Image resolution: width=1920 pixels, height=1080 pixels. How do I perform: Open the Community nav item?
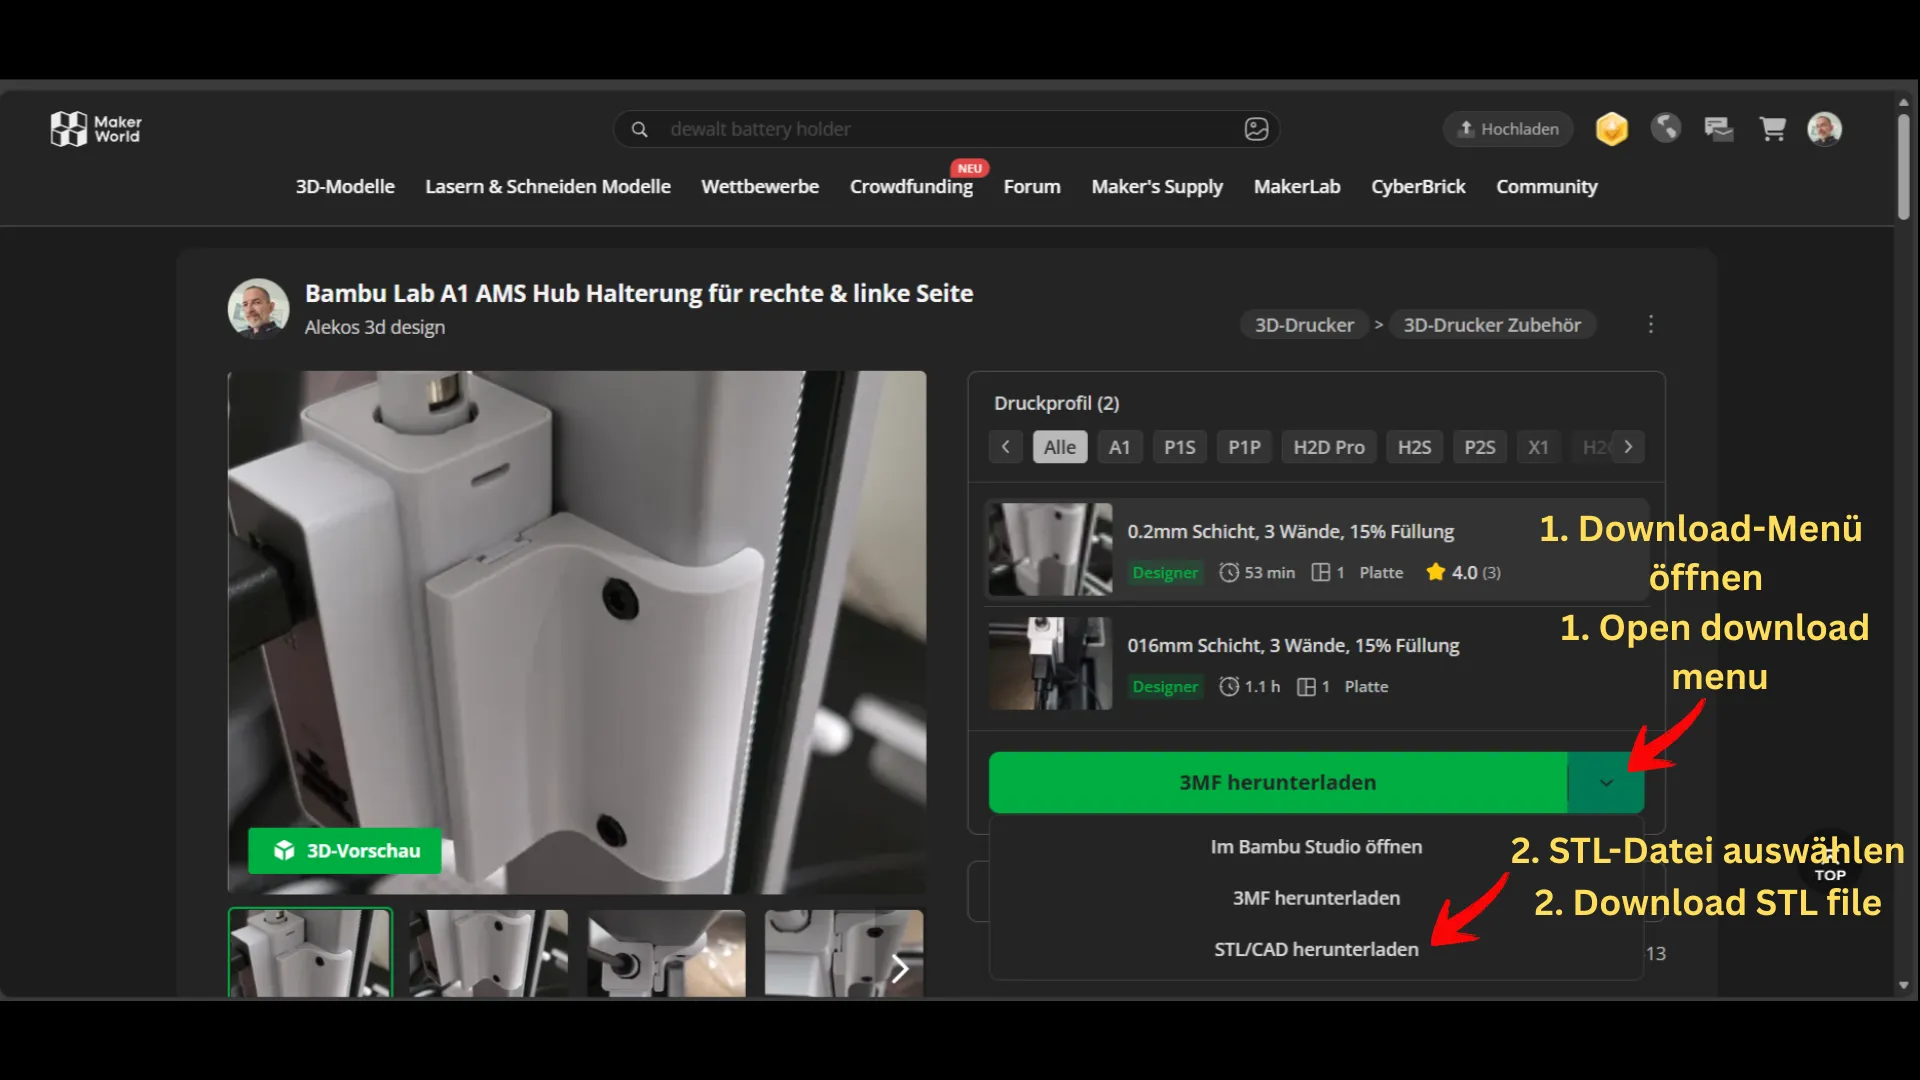pyautogui.click(x=1547, y=187)
